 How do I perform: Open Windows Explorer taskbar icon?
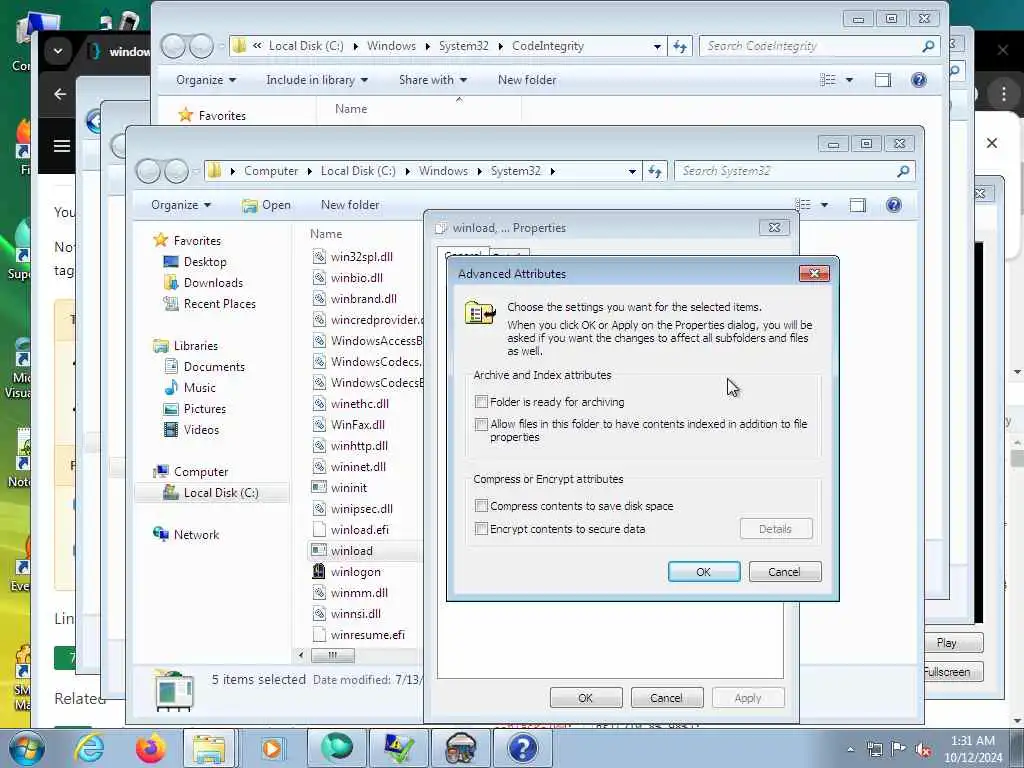209,748
